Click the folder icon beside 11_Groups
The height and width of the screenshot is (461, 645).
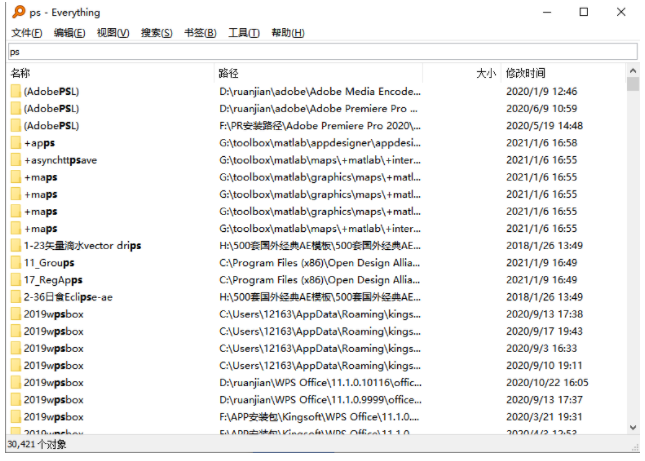pos(16,263)
